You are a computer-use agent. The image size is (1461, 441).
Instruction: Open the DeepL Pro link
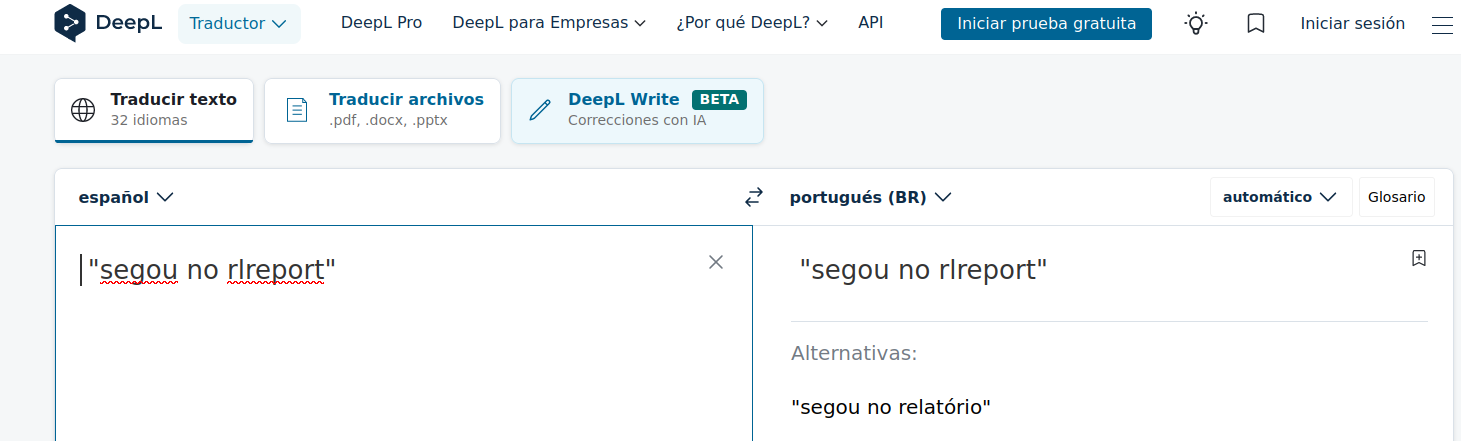pos(381,23)
